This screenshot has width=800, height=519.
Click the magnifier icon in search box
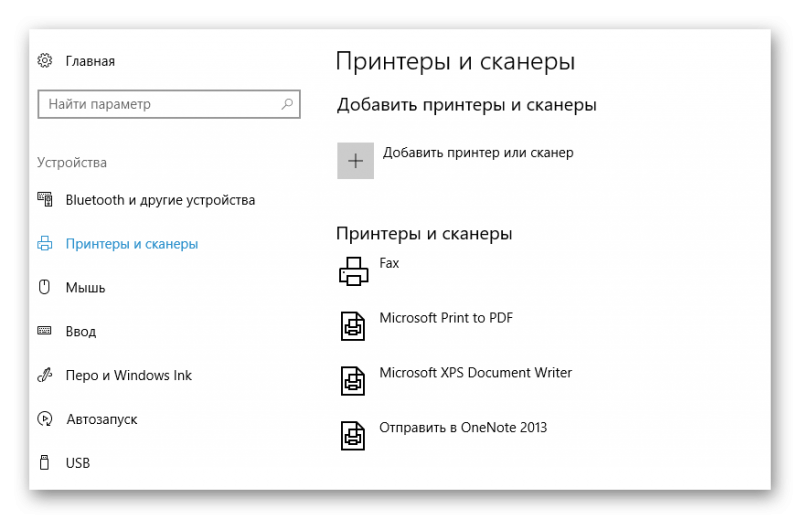287,104
